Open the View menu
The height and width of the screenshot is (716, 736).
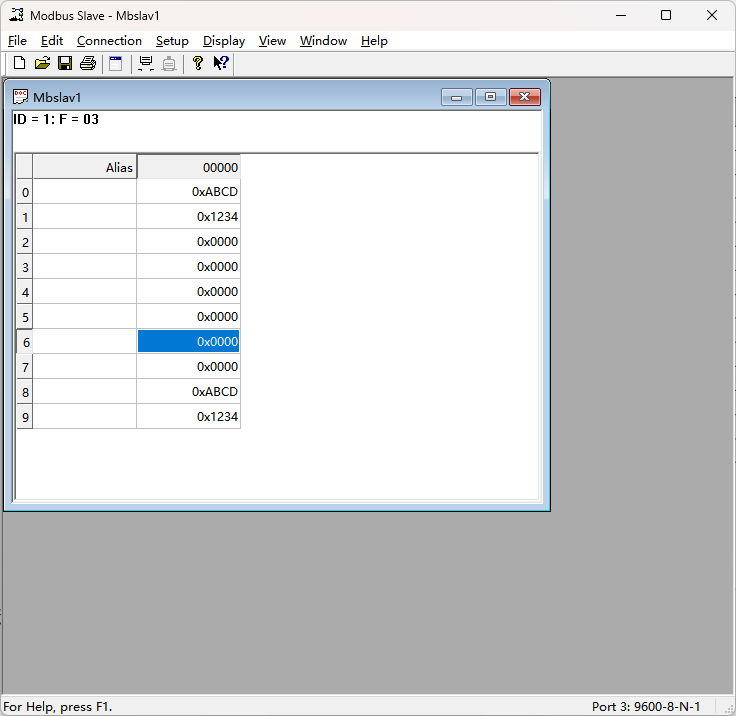pos(272,41)
